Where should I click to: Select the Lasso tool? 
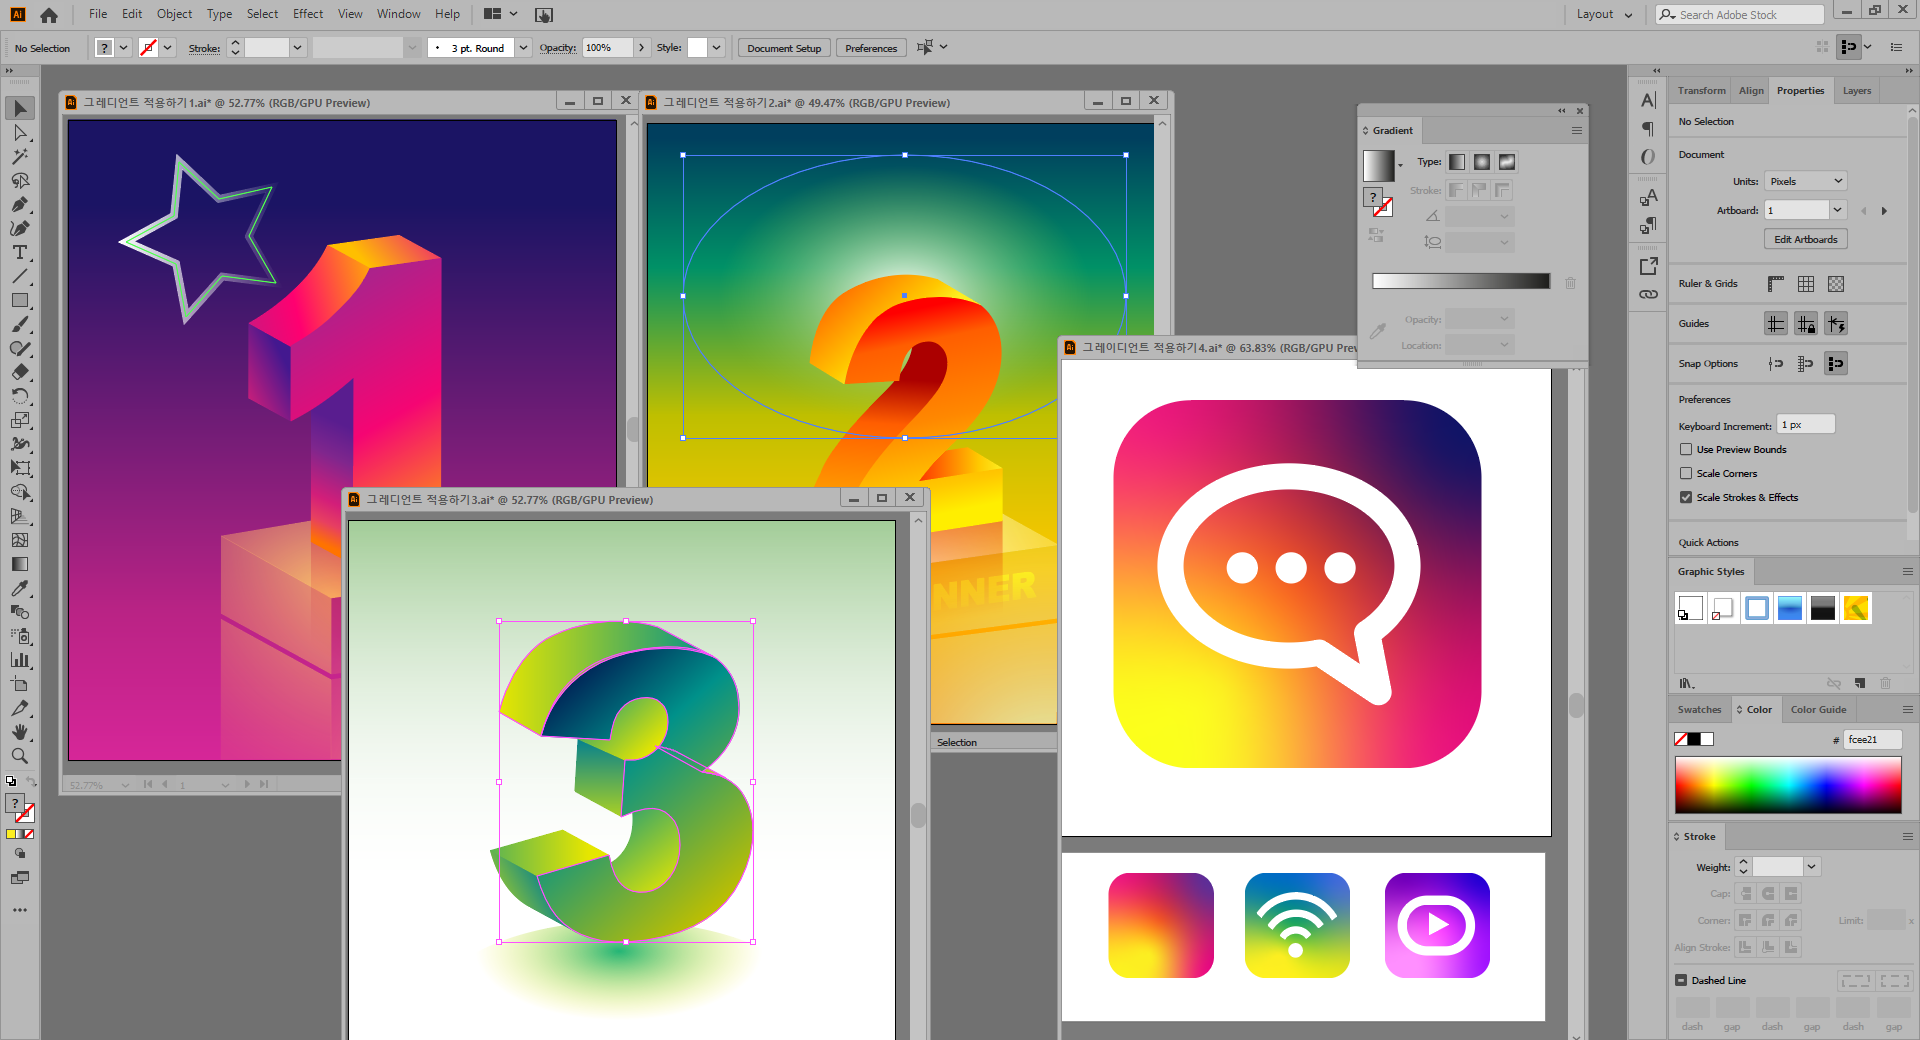coord(20,180)
